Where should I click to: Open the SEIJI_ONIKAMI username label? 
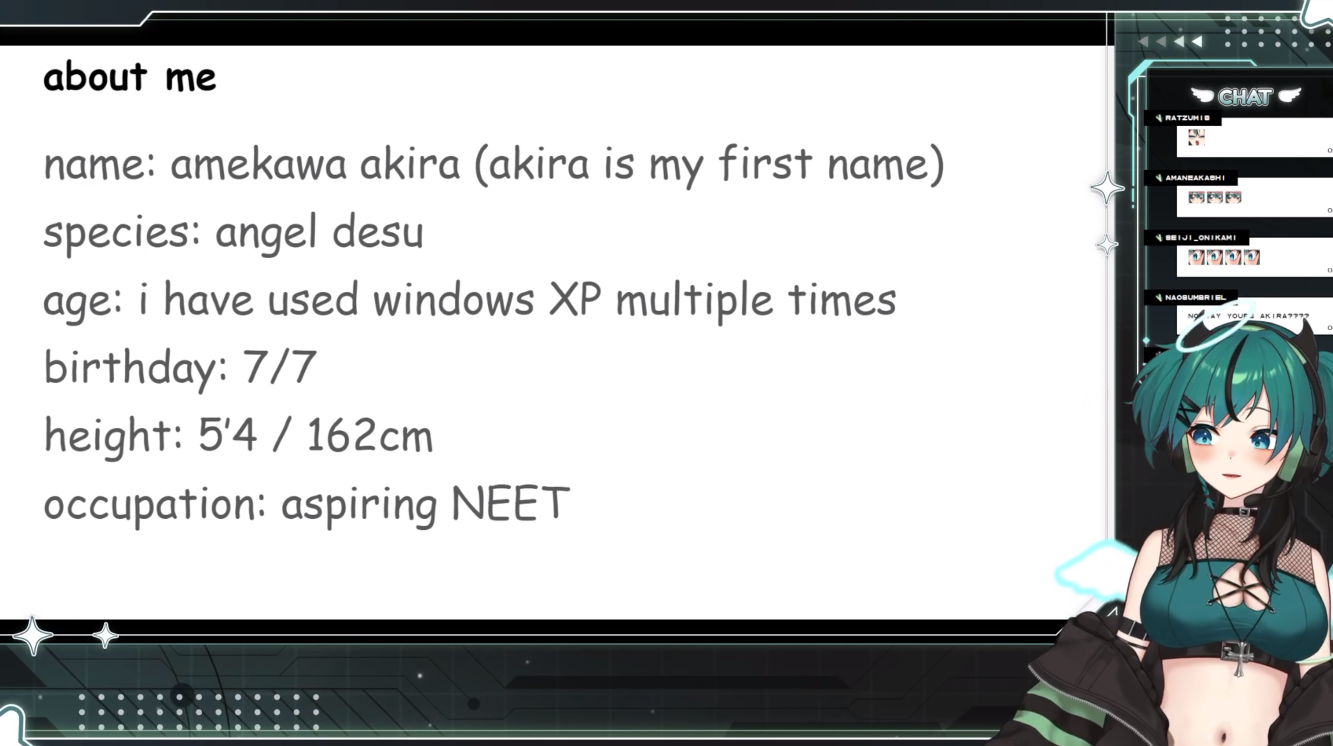[1200, 238]
